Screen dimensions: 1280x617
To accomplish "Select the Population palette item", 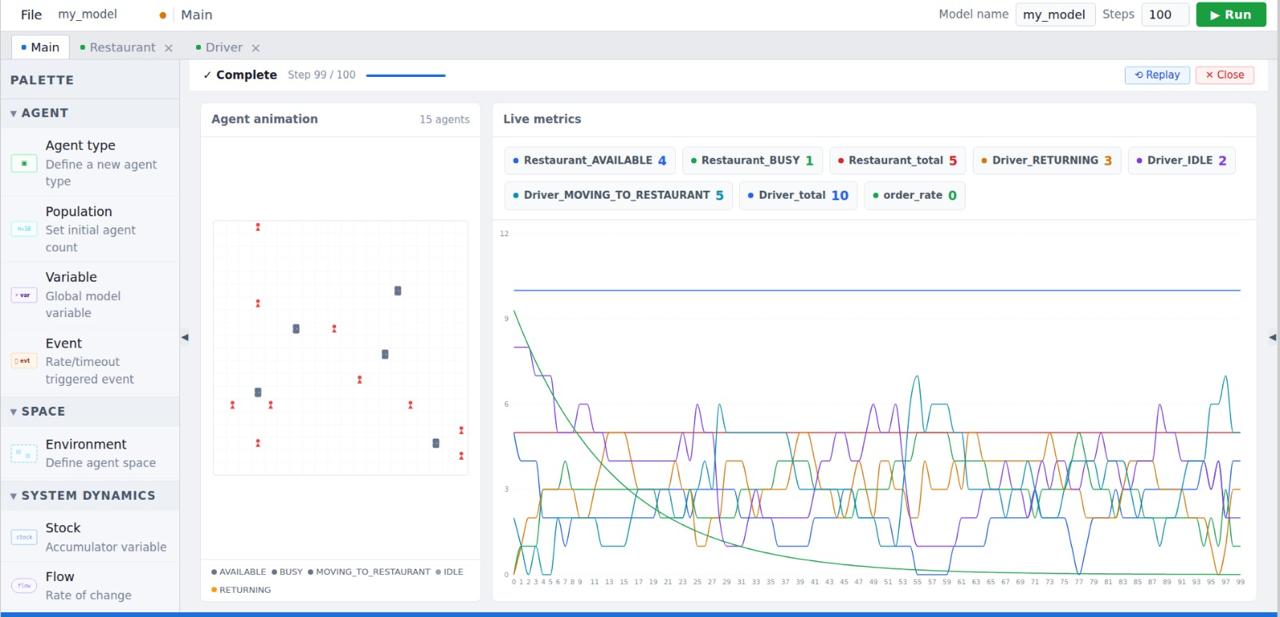I will coord(90,229).
